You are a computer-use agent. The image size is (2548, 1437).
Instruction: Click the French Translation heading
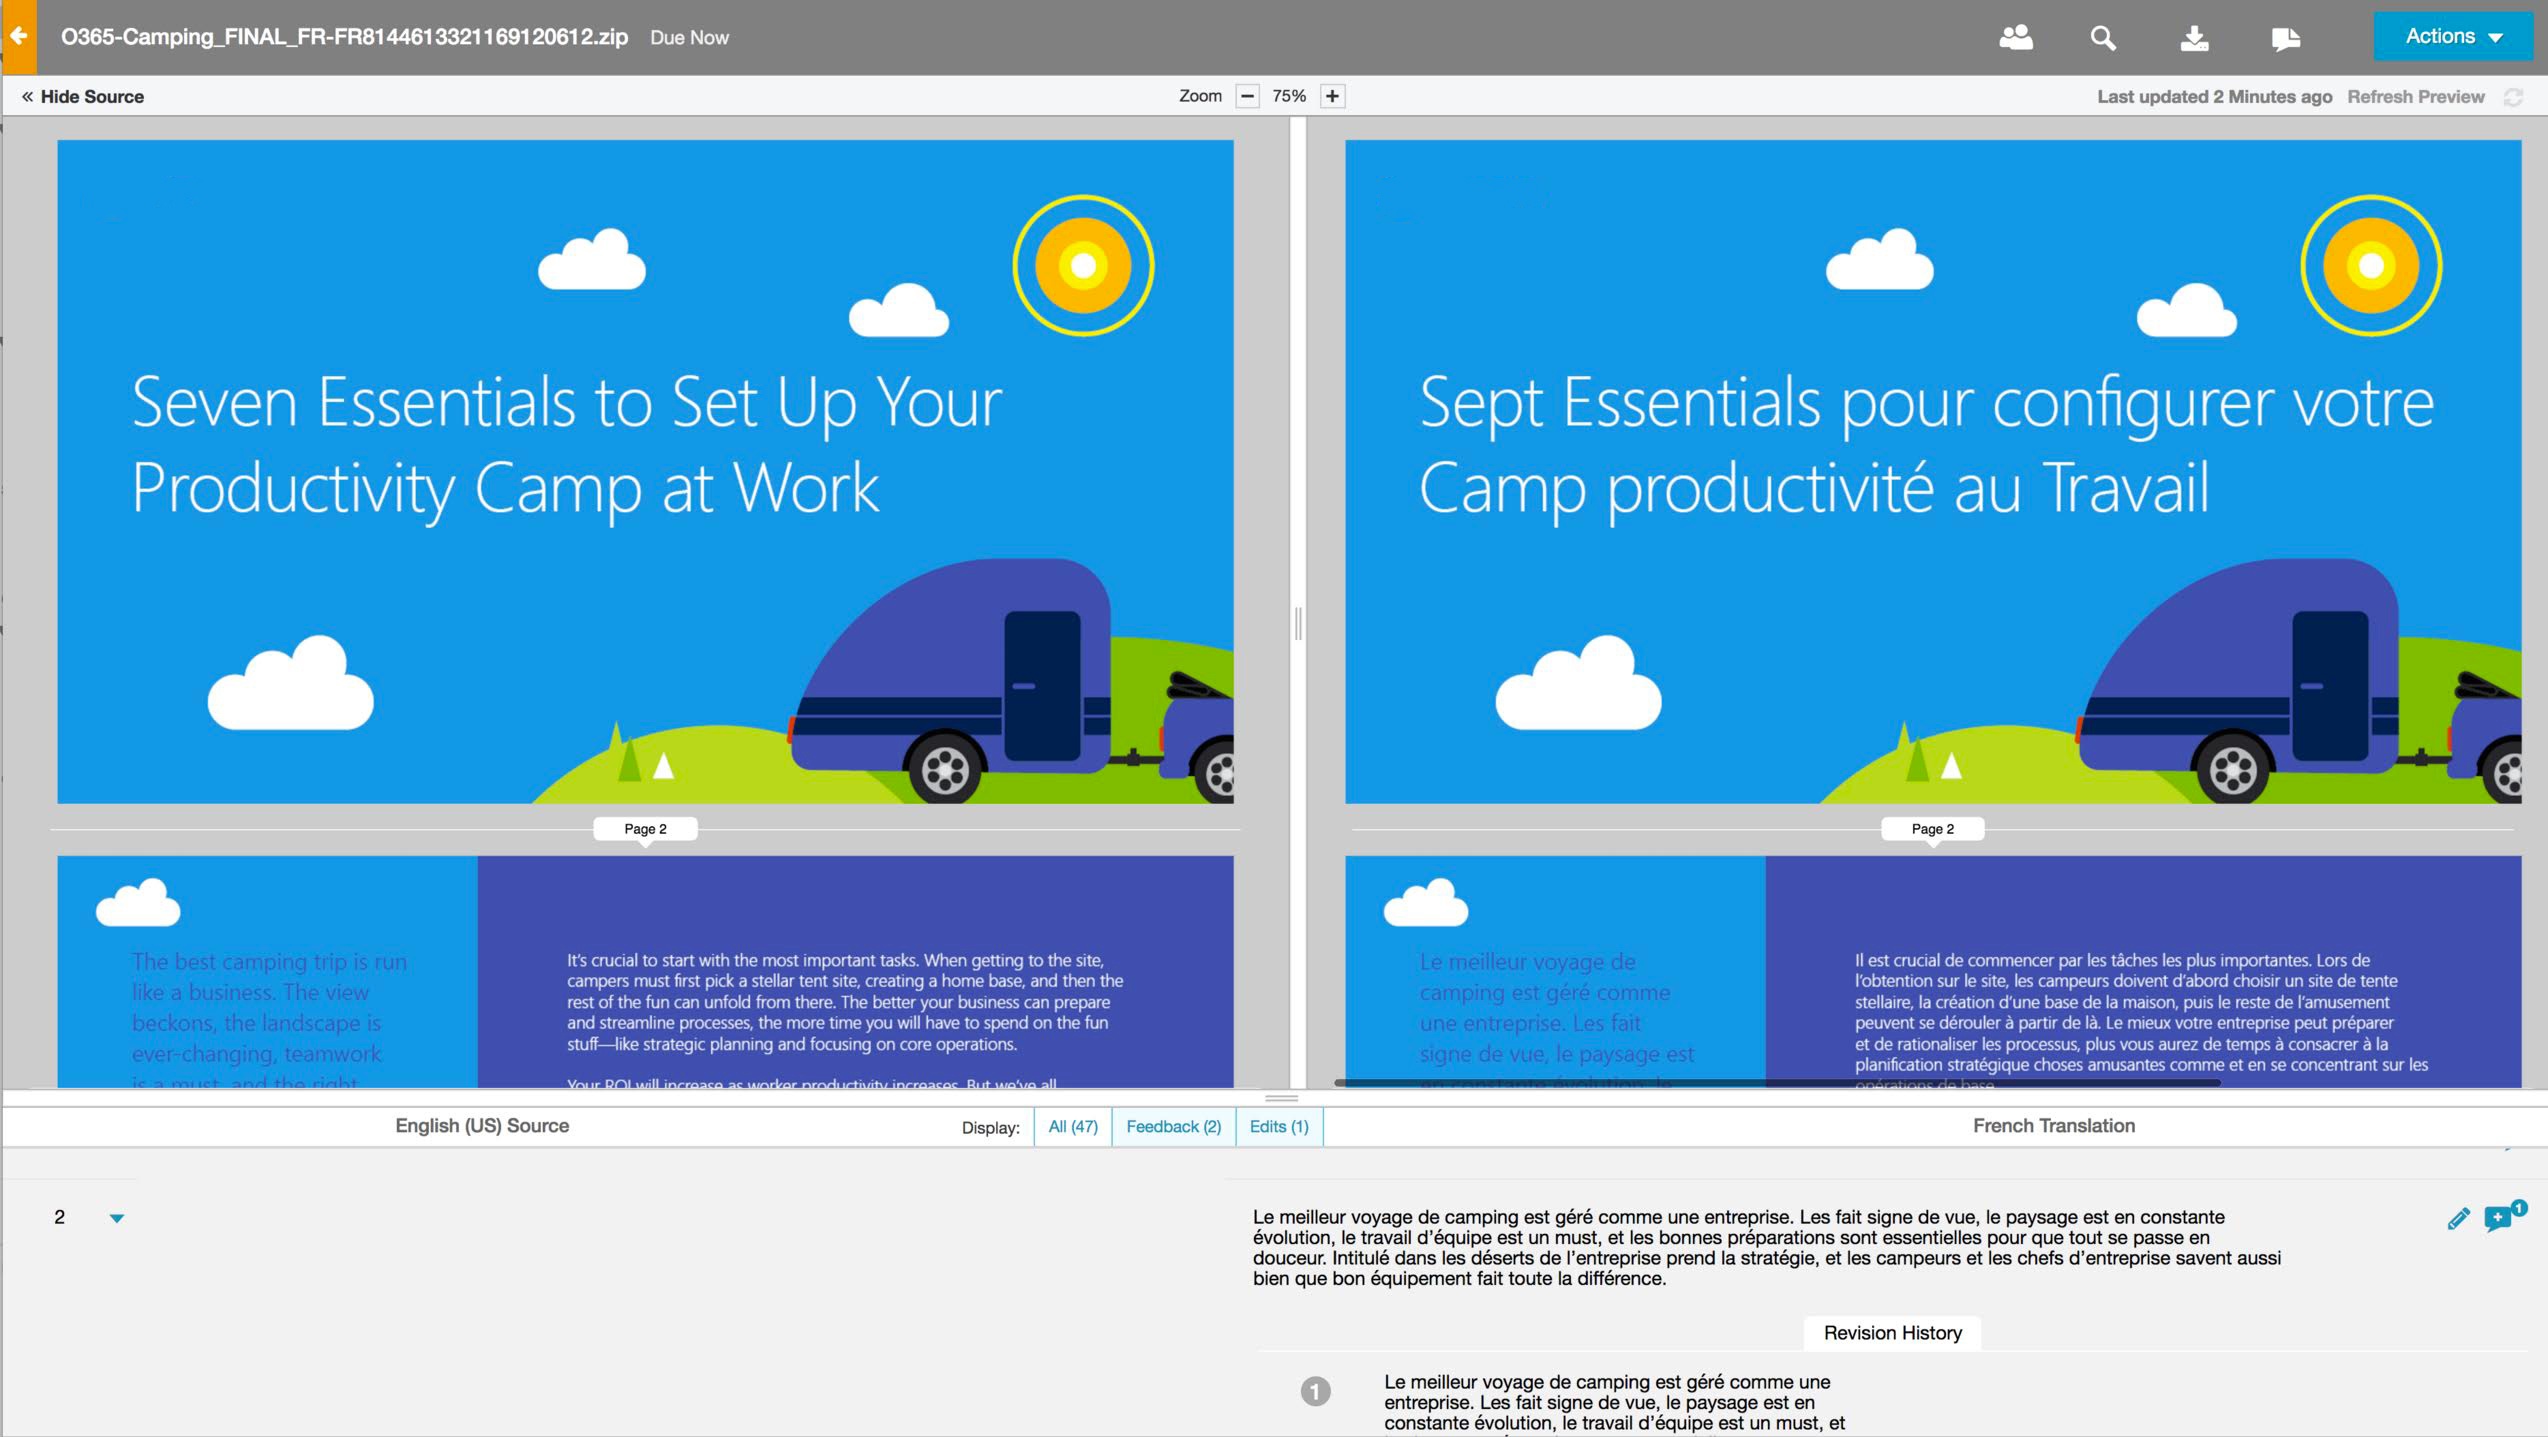click(x=2054, y=1126)
